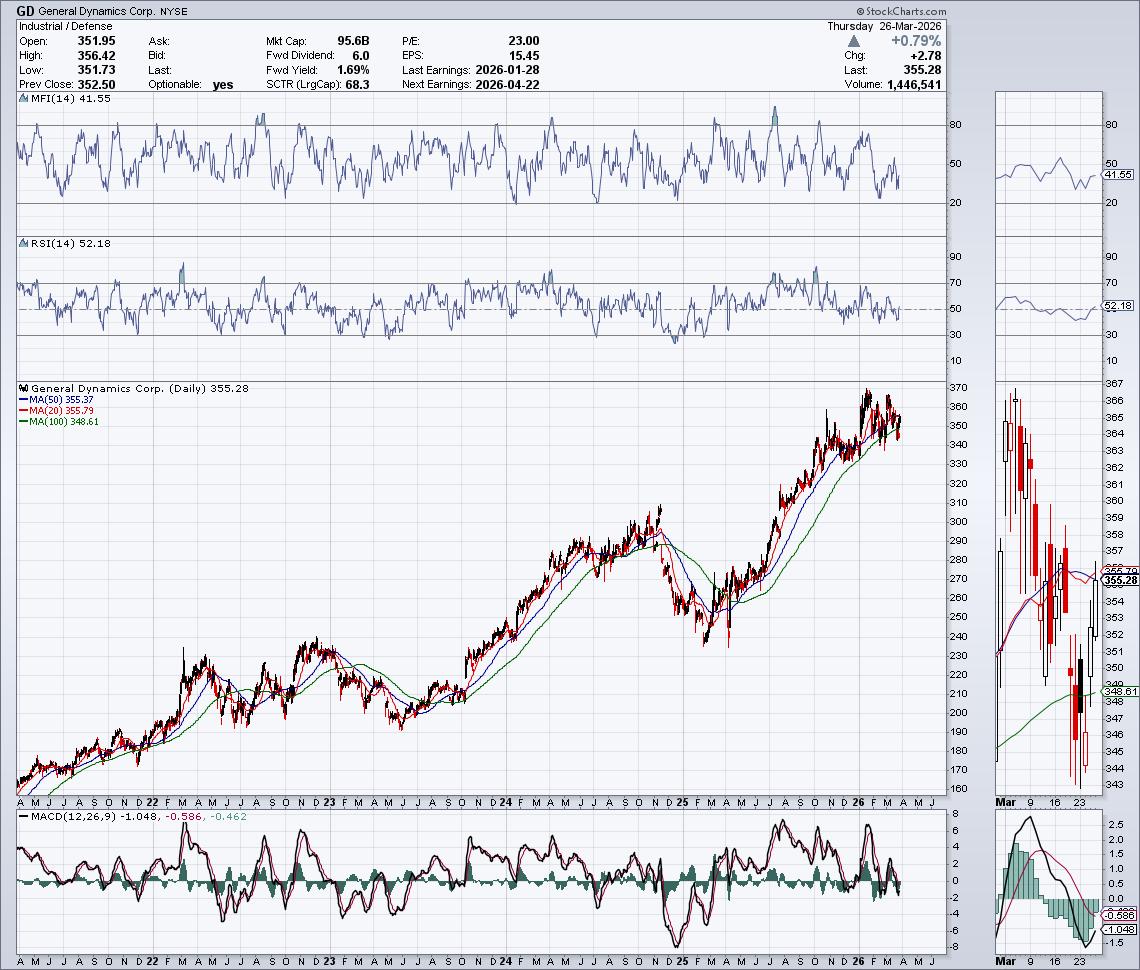Click the MACD histogram value -0.462 in legend
This screenshot has height=970, width=1140.
point(228,817)
